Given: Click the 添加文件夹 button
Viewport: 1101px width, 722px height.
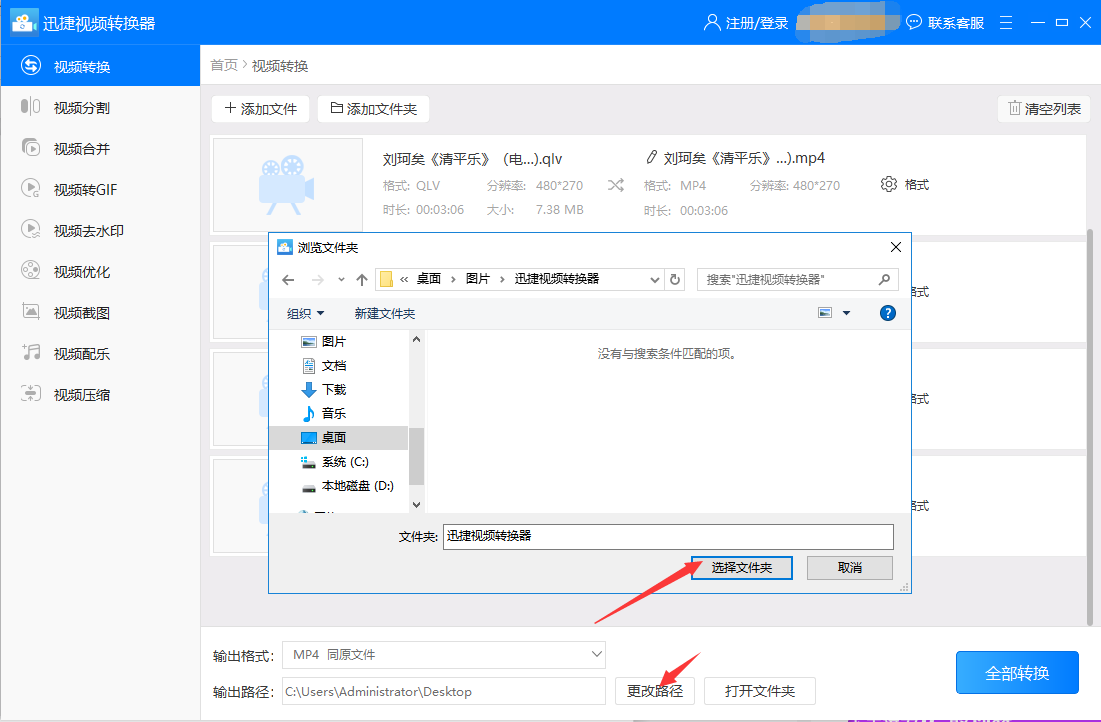Looking at the screenshot, I should click(374, 109).
